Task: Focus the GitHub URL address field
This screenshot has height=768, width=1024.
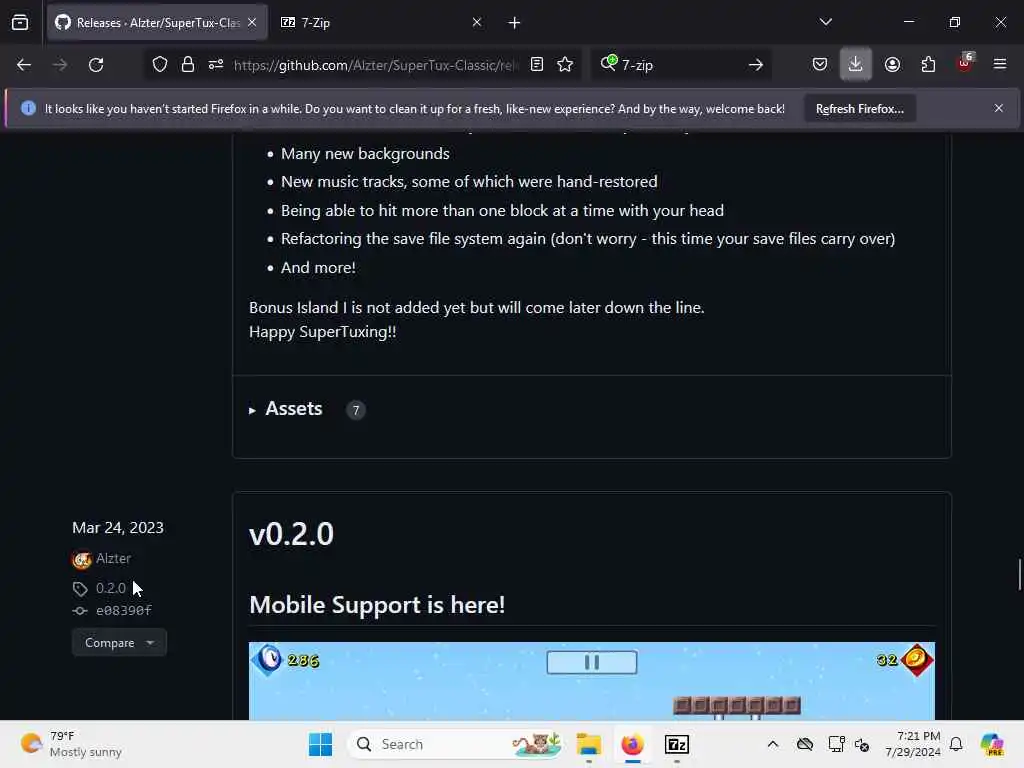Action: (376, 65)
